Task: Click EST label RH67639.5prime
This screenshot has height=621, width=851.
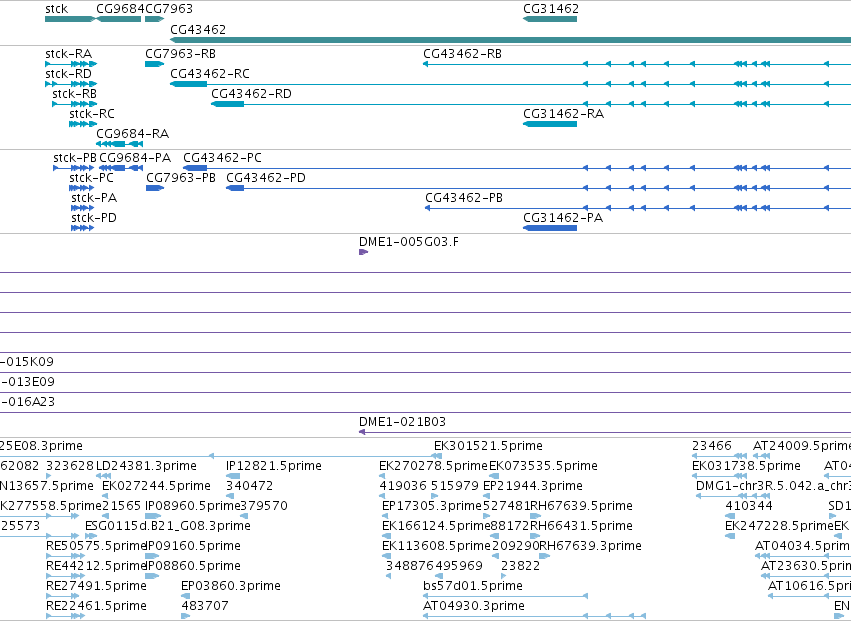Action: 581,506
